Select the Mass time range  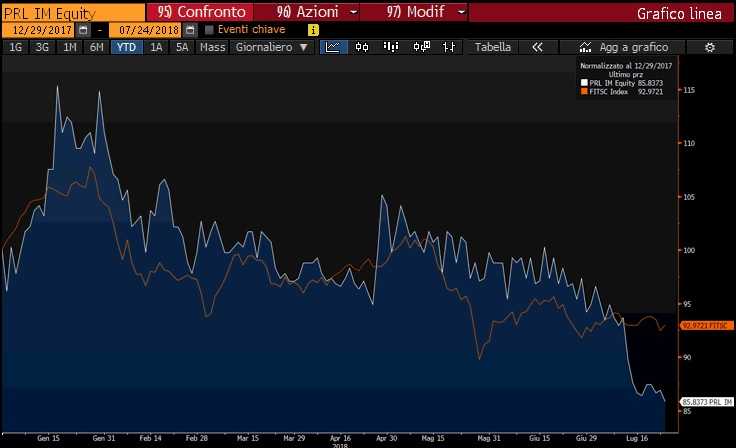click(x=212, y=47)
